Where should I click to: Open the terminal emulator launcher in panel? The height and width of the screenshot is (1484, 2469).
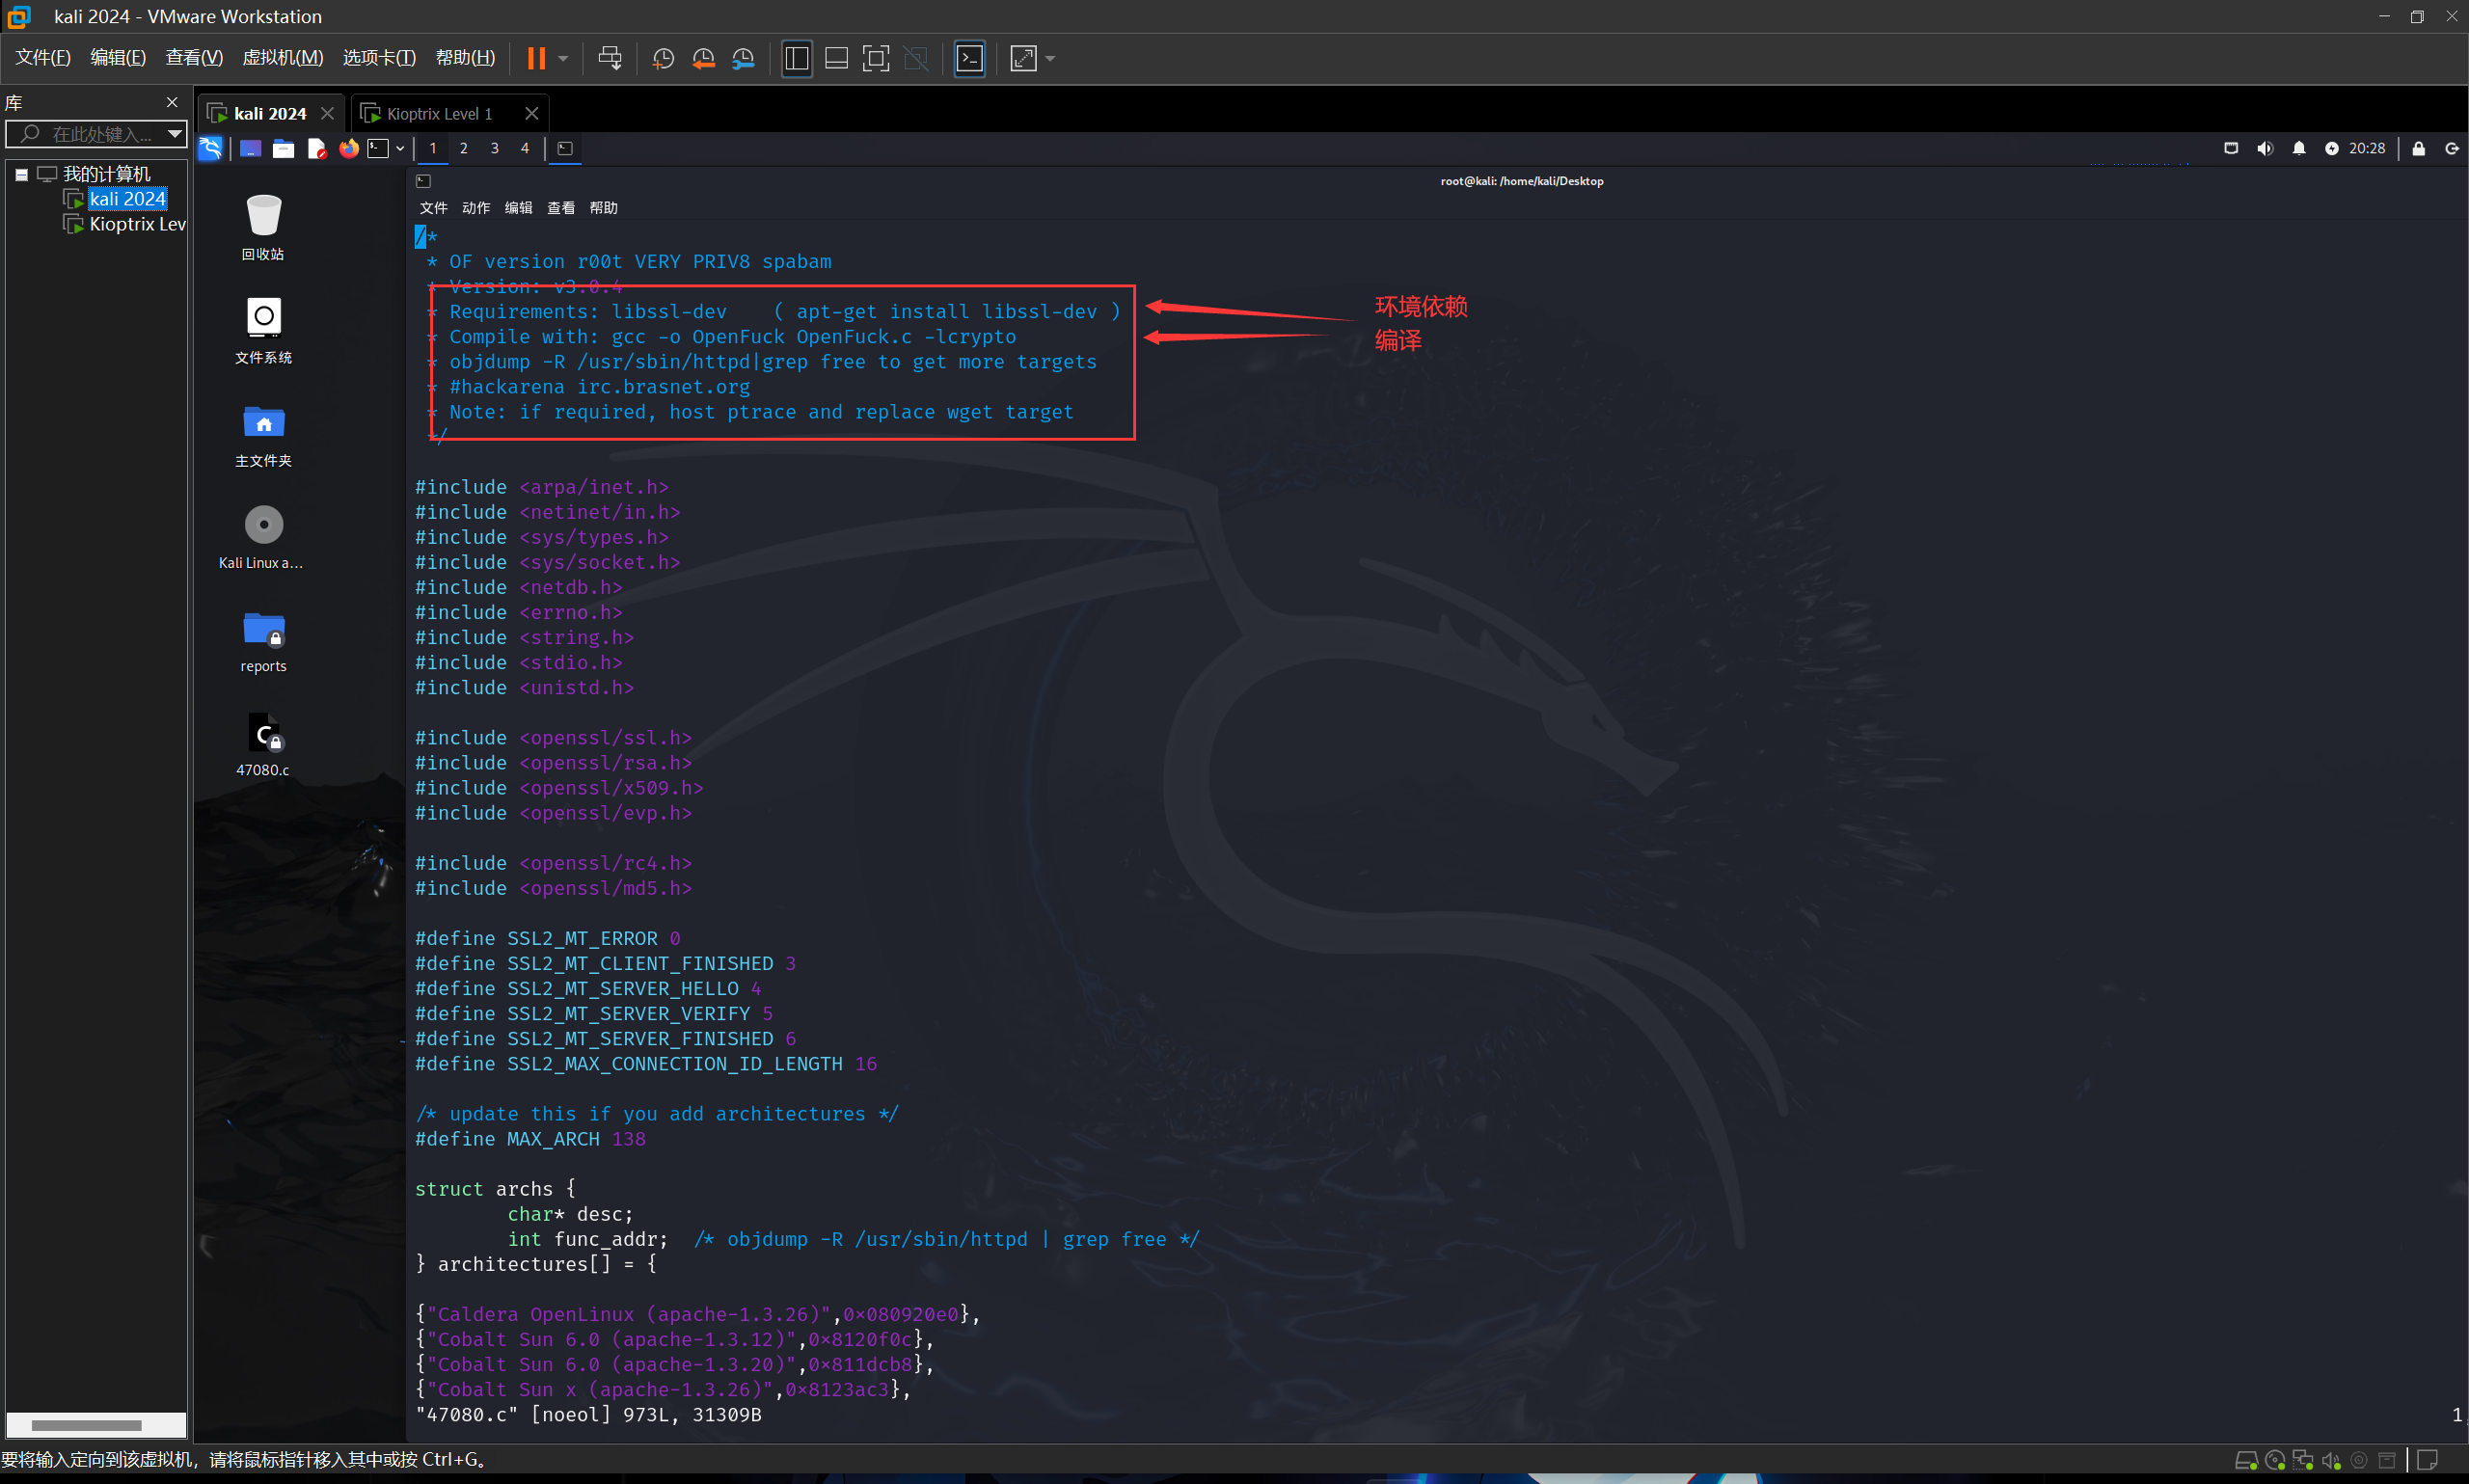[378, 148]
